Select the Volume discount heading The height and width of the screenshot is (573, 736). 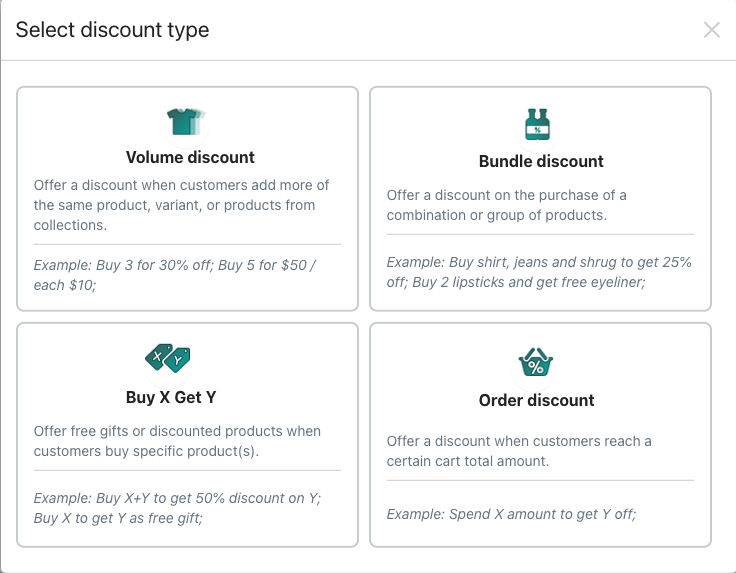[190, 157]
